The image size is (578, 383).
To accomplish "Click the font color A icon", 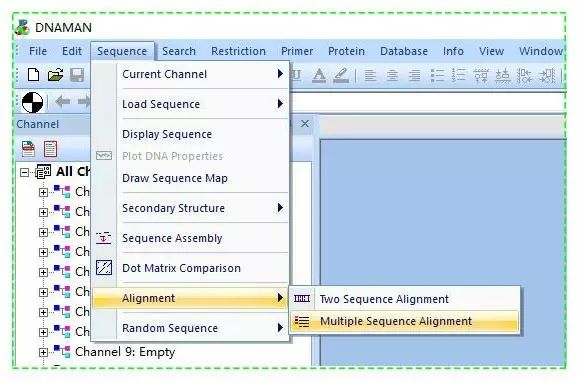I will coord(319,76).
